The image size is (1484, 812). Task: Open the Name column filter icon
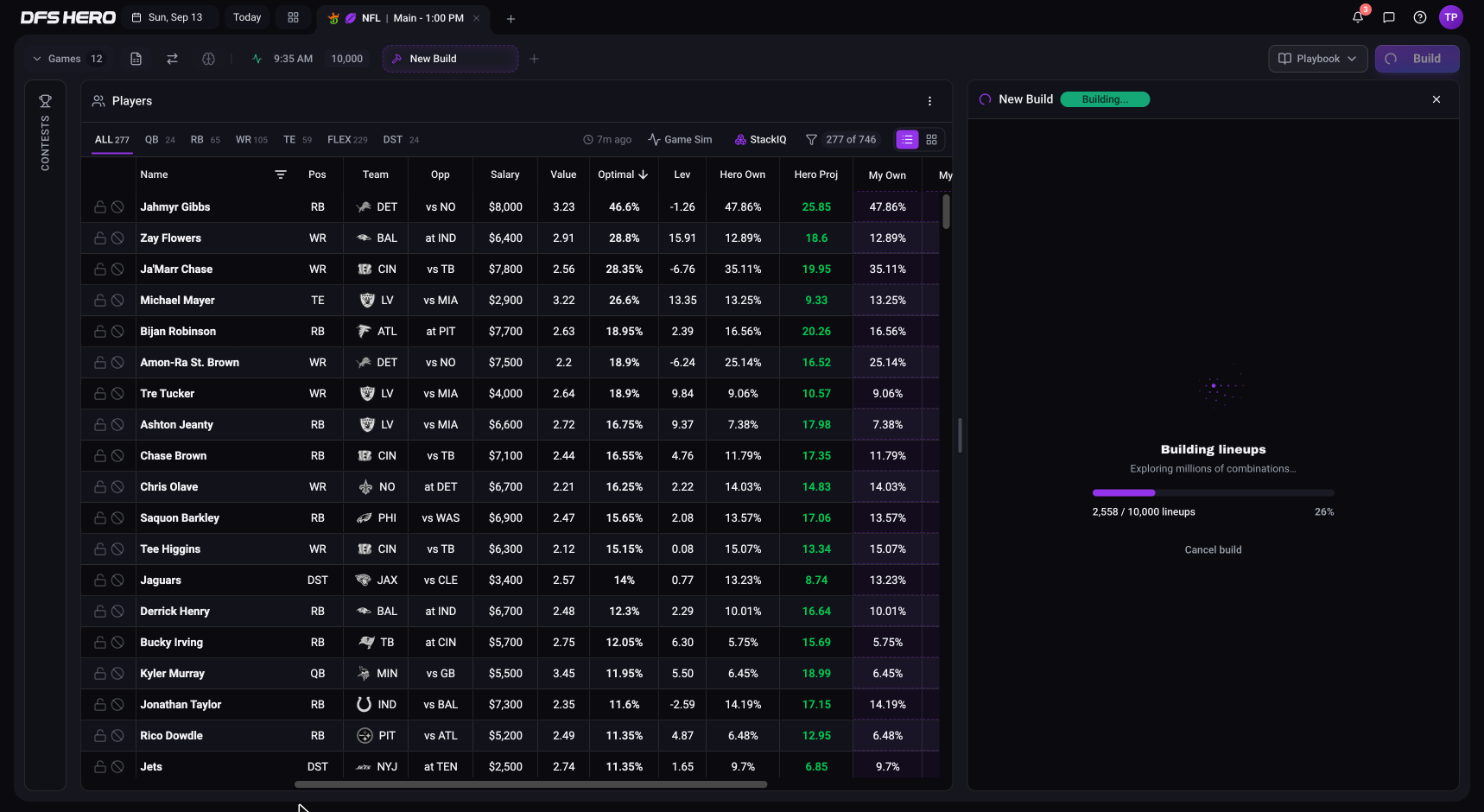pyautogui.click(x=281, y=174)
